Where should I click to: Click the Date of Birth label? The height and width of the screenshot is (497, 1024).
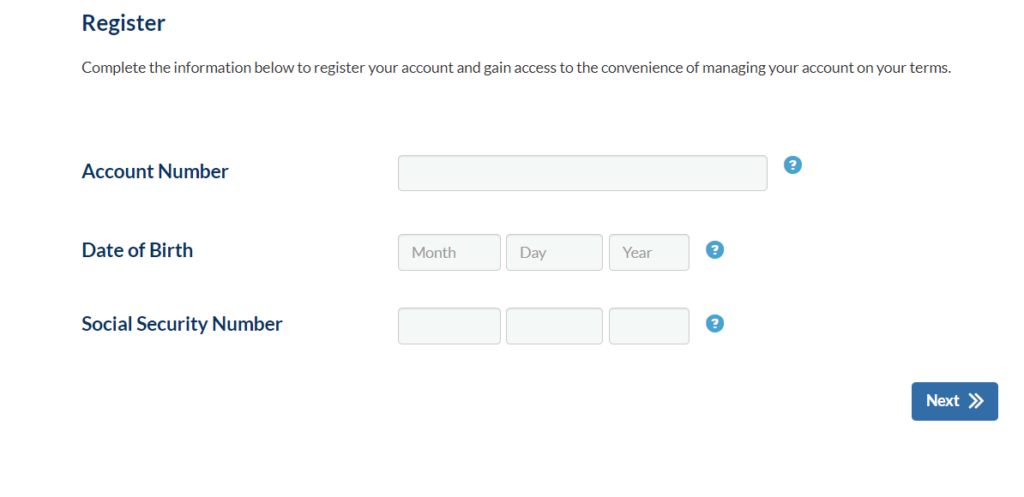137,250
